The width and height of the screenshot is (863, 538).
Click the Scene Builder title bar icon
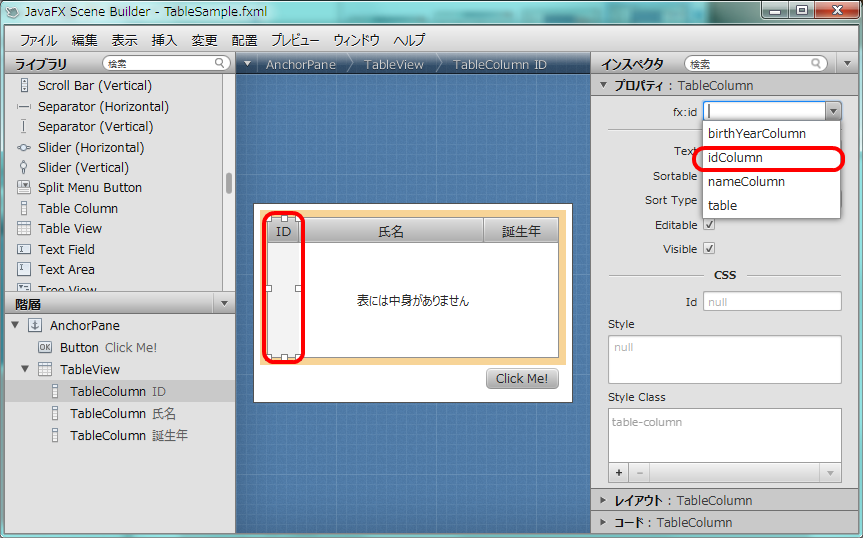[12, 12]
